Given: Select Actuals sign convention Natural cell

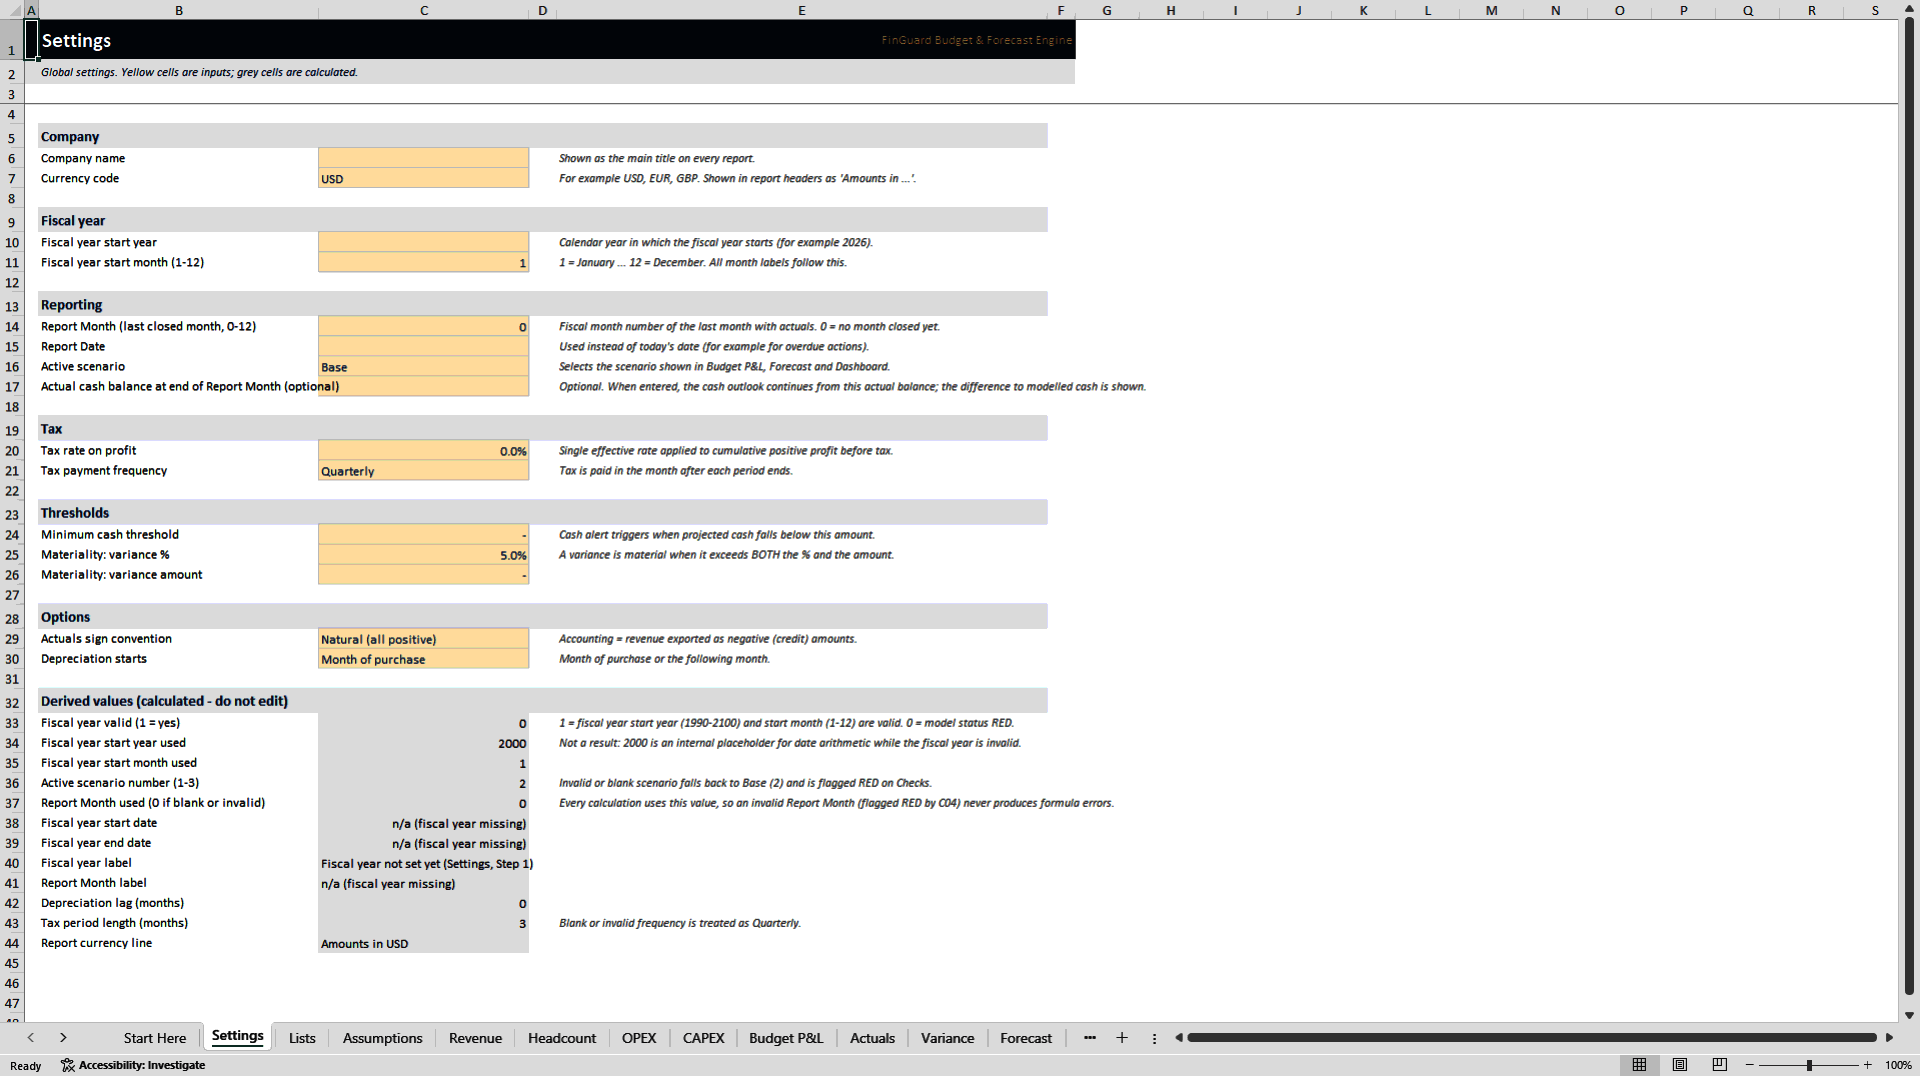Looking at the screenshot, I should [423, 638].
